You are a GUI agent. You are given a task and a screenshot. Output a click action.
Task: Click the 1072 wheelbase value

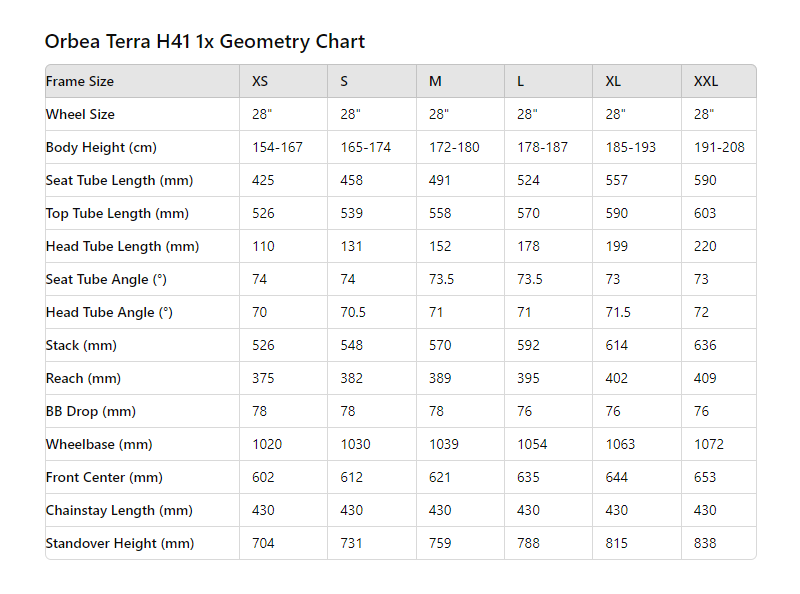(709, 444)
